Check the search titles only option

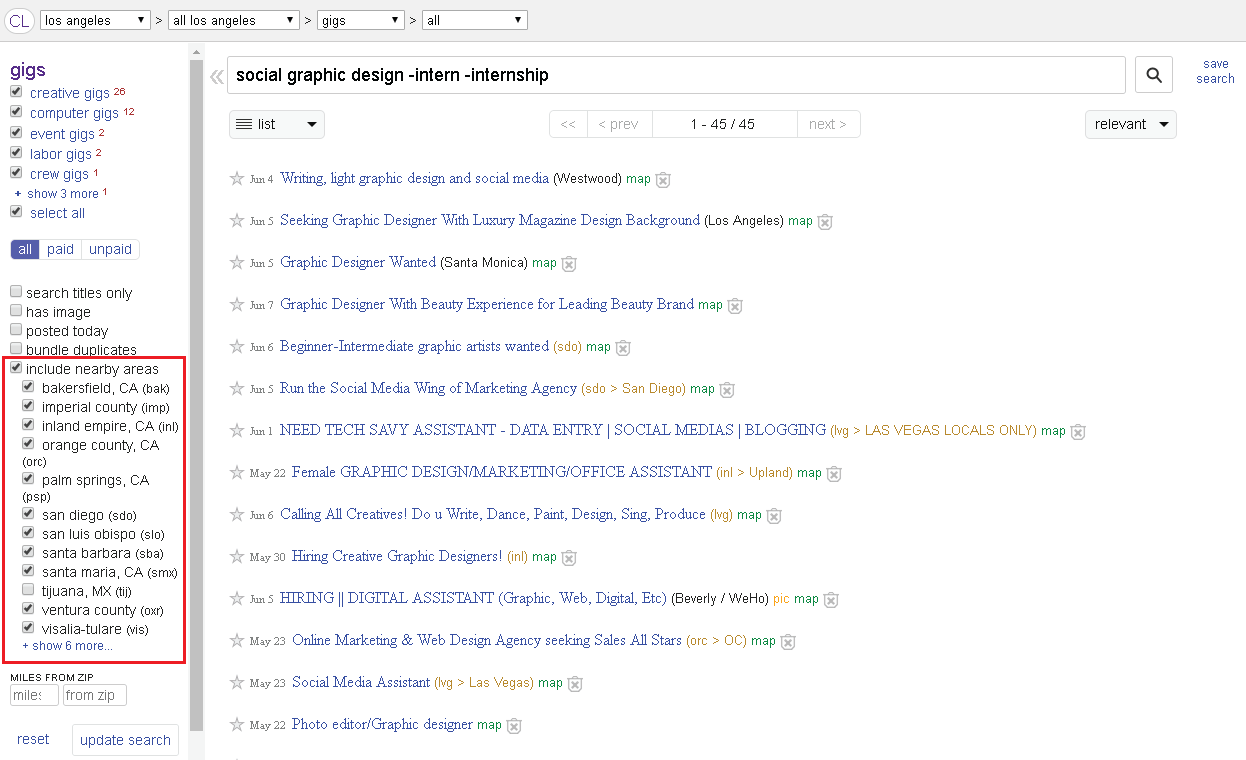[16, 292]
